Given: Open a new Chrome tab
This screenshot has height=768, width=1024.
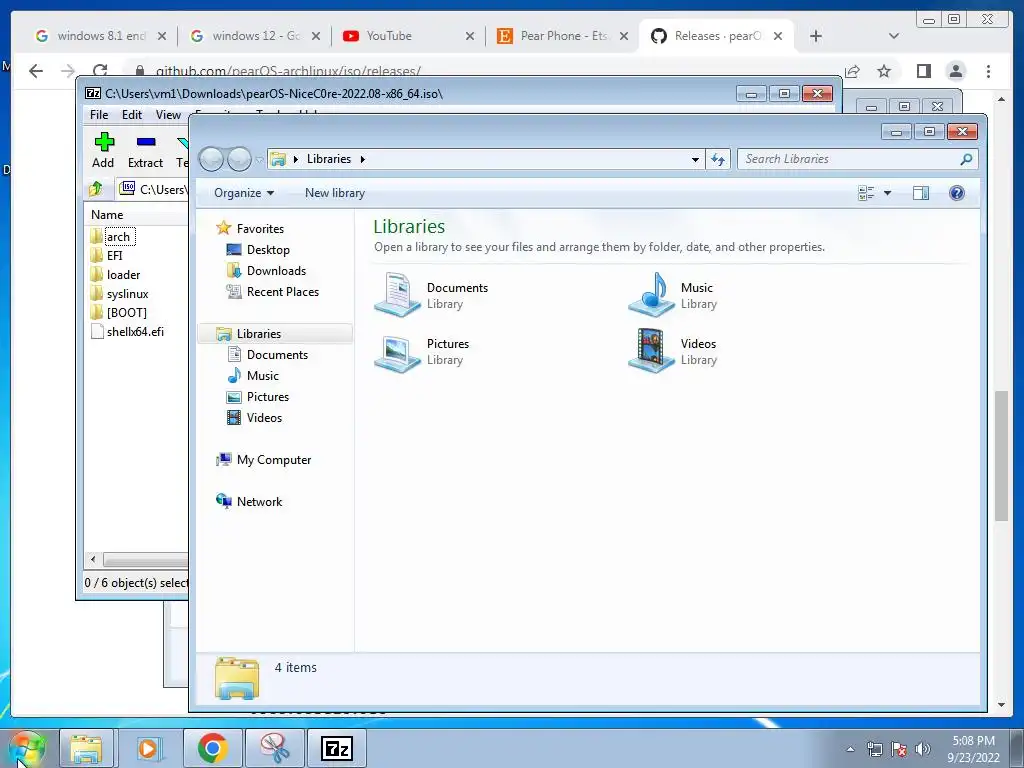Looking at the screenshot, I should click(816, 36).
